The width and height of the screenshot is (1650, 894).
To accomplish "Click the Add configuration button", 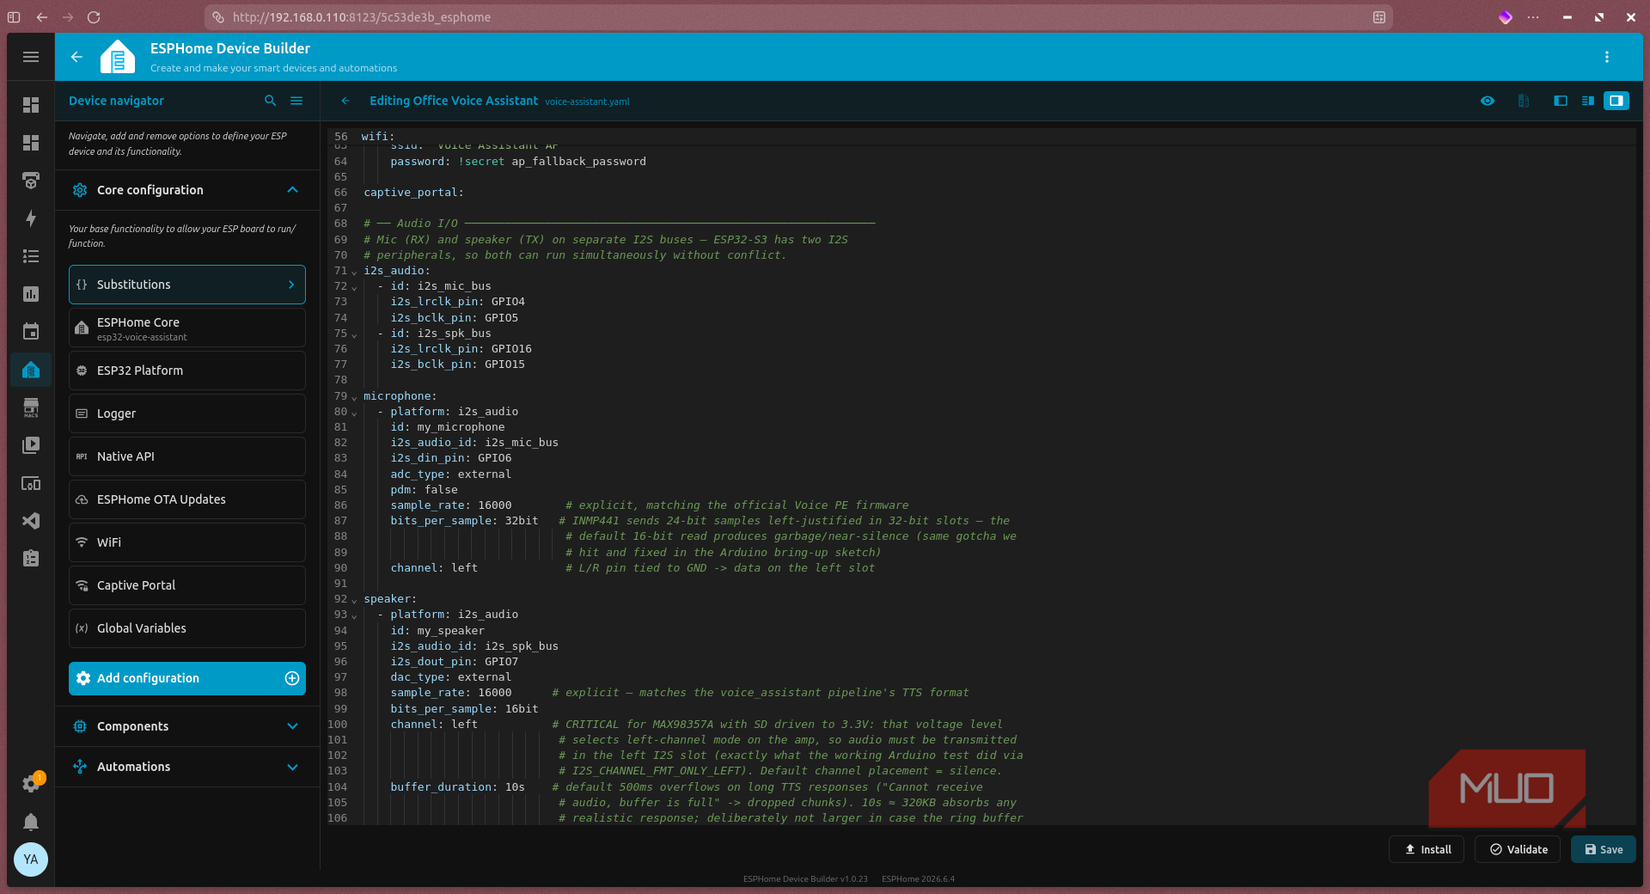I will click(187, 679).
